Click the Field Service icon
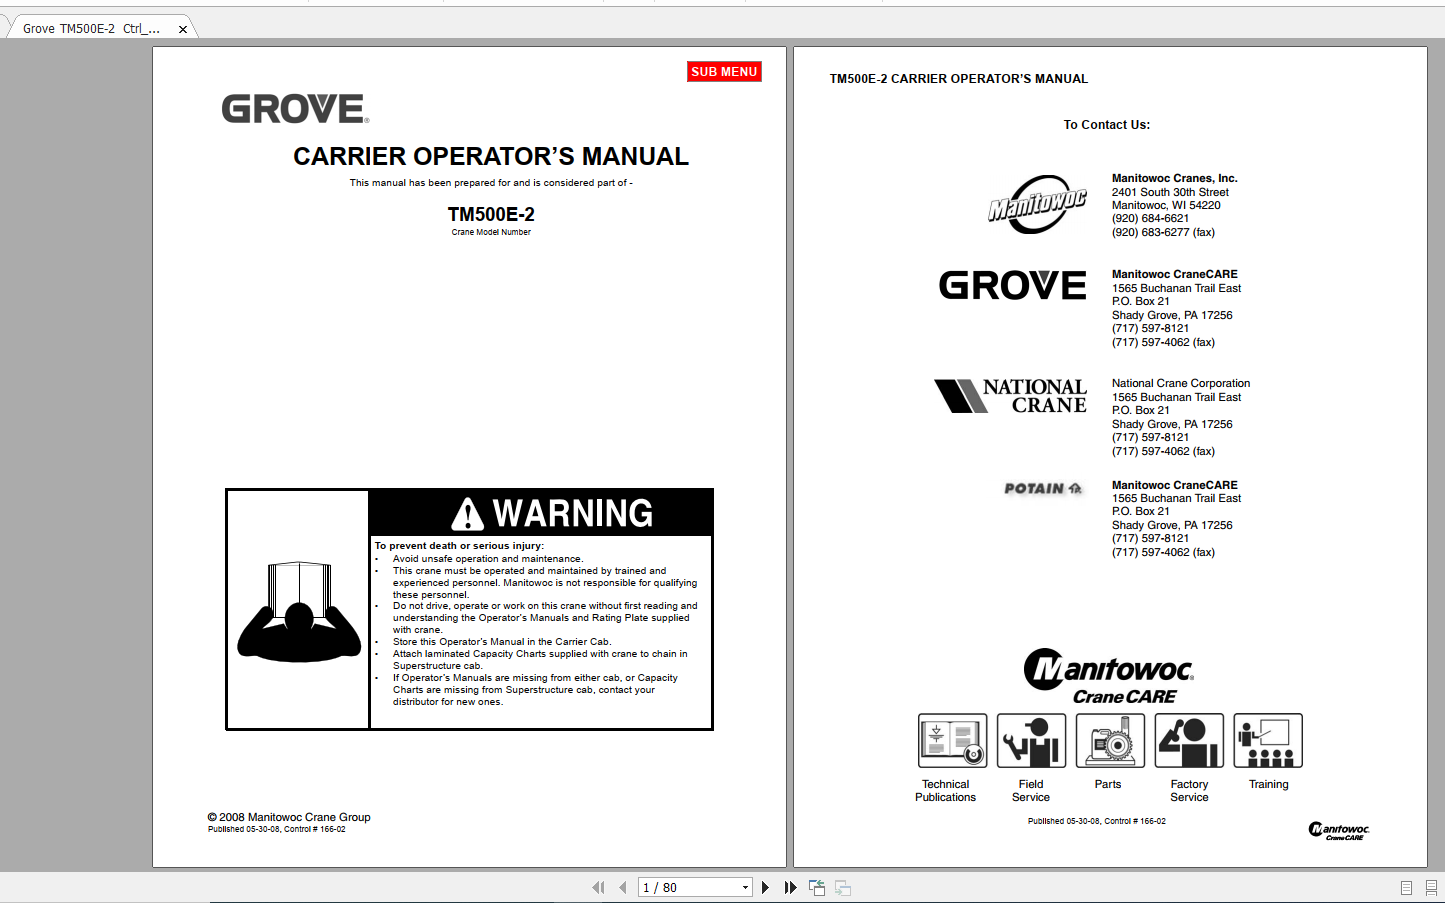Viewport: 1445px width, 903px height. click(x=1031, y=740)
